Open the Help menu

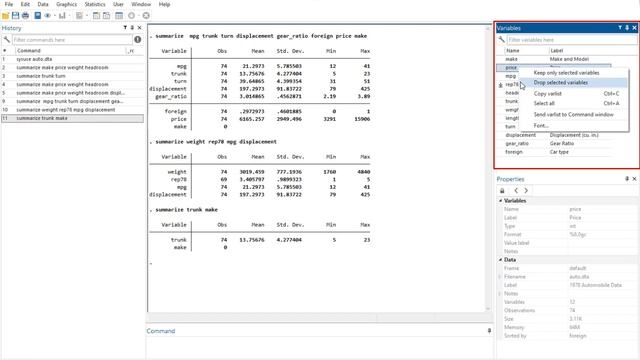pos(164,4)
